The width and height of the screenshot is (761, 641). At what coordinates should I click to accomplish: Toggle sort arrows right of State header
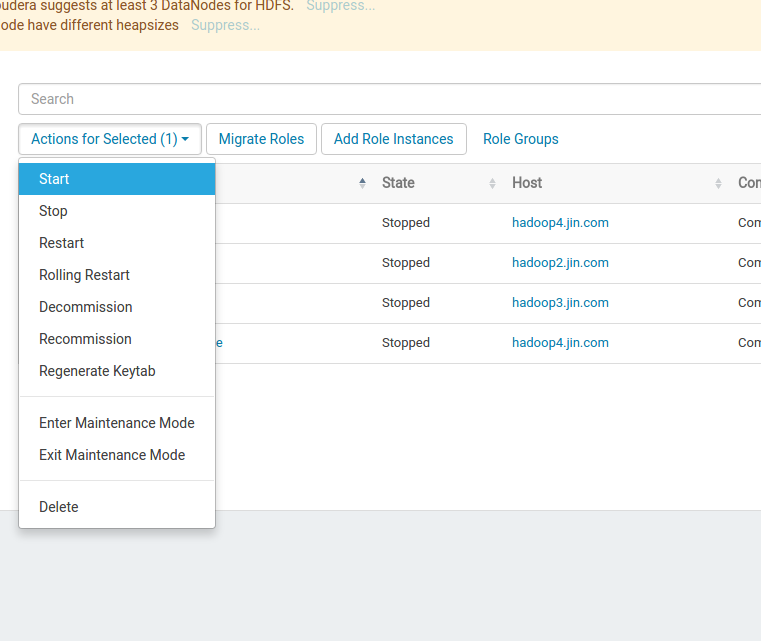[x=492, y=183]
